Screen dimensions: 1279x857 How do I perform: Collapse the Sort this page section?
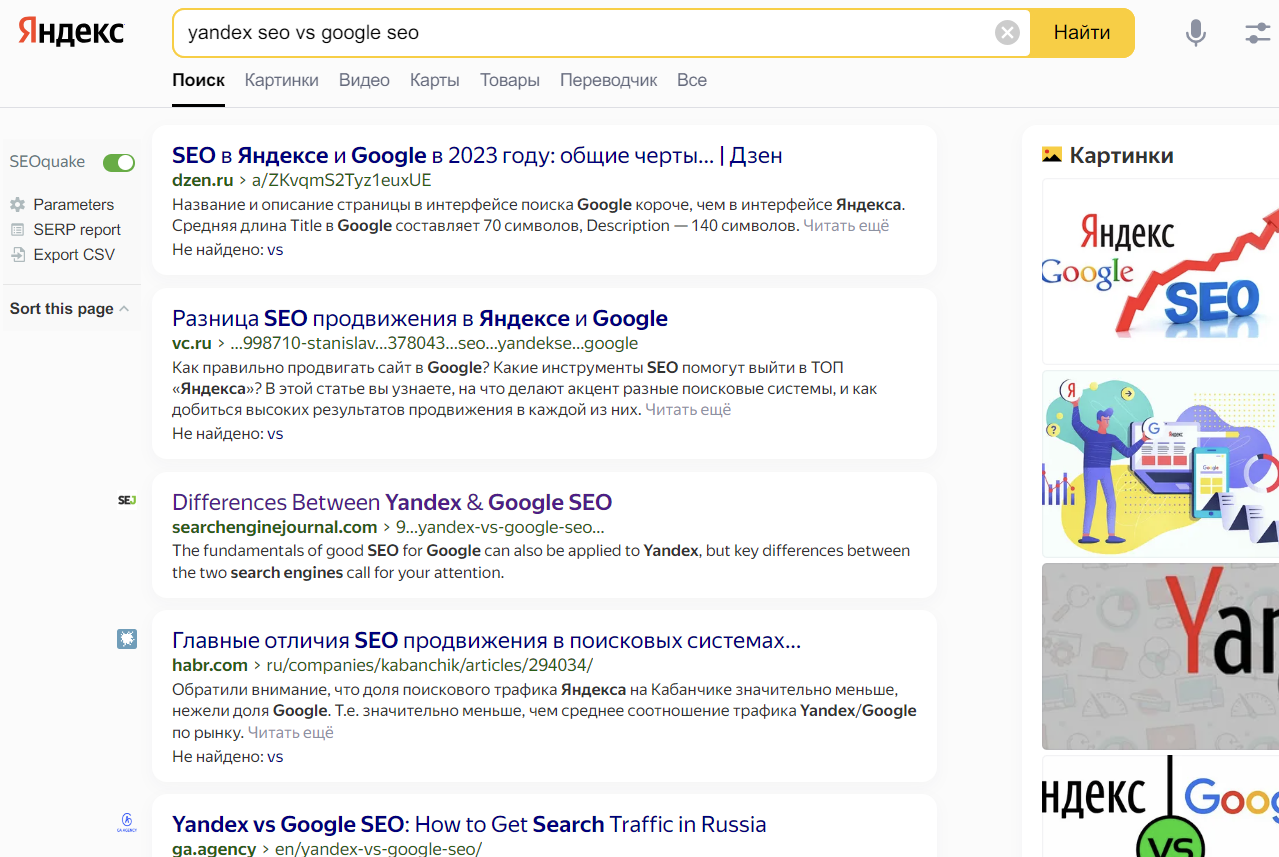pos(126,306)
